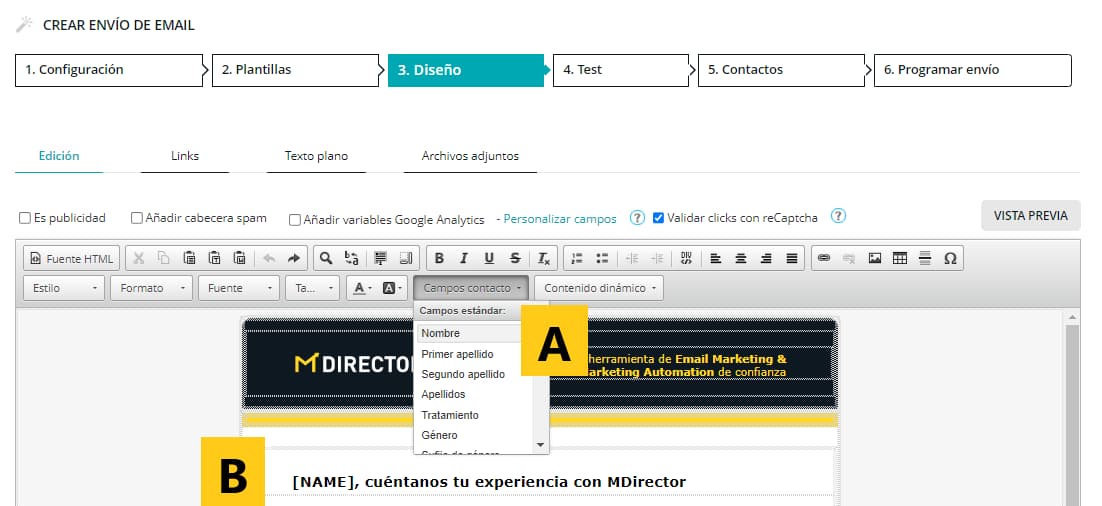This screenshot has height=506, width=1102.
Task: Check the Es publicidad checkbox
Action: [x=25, y=219]
